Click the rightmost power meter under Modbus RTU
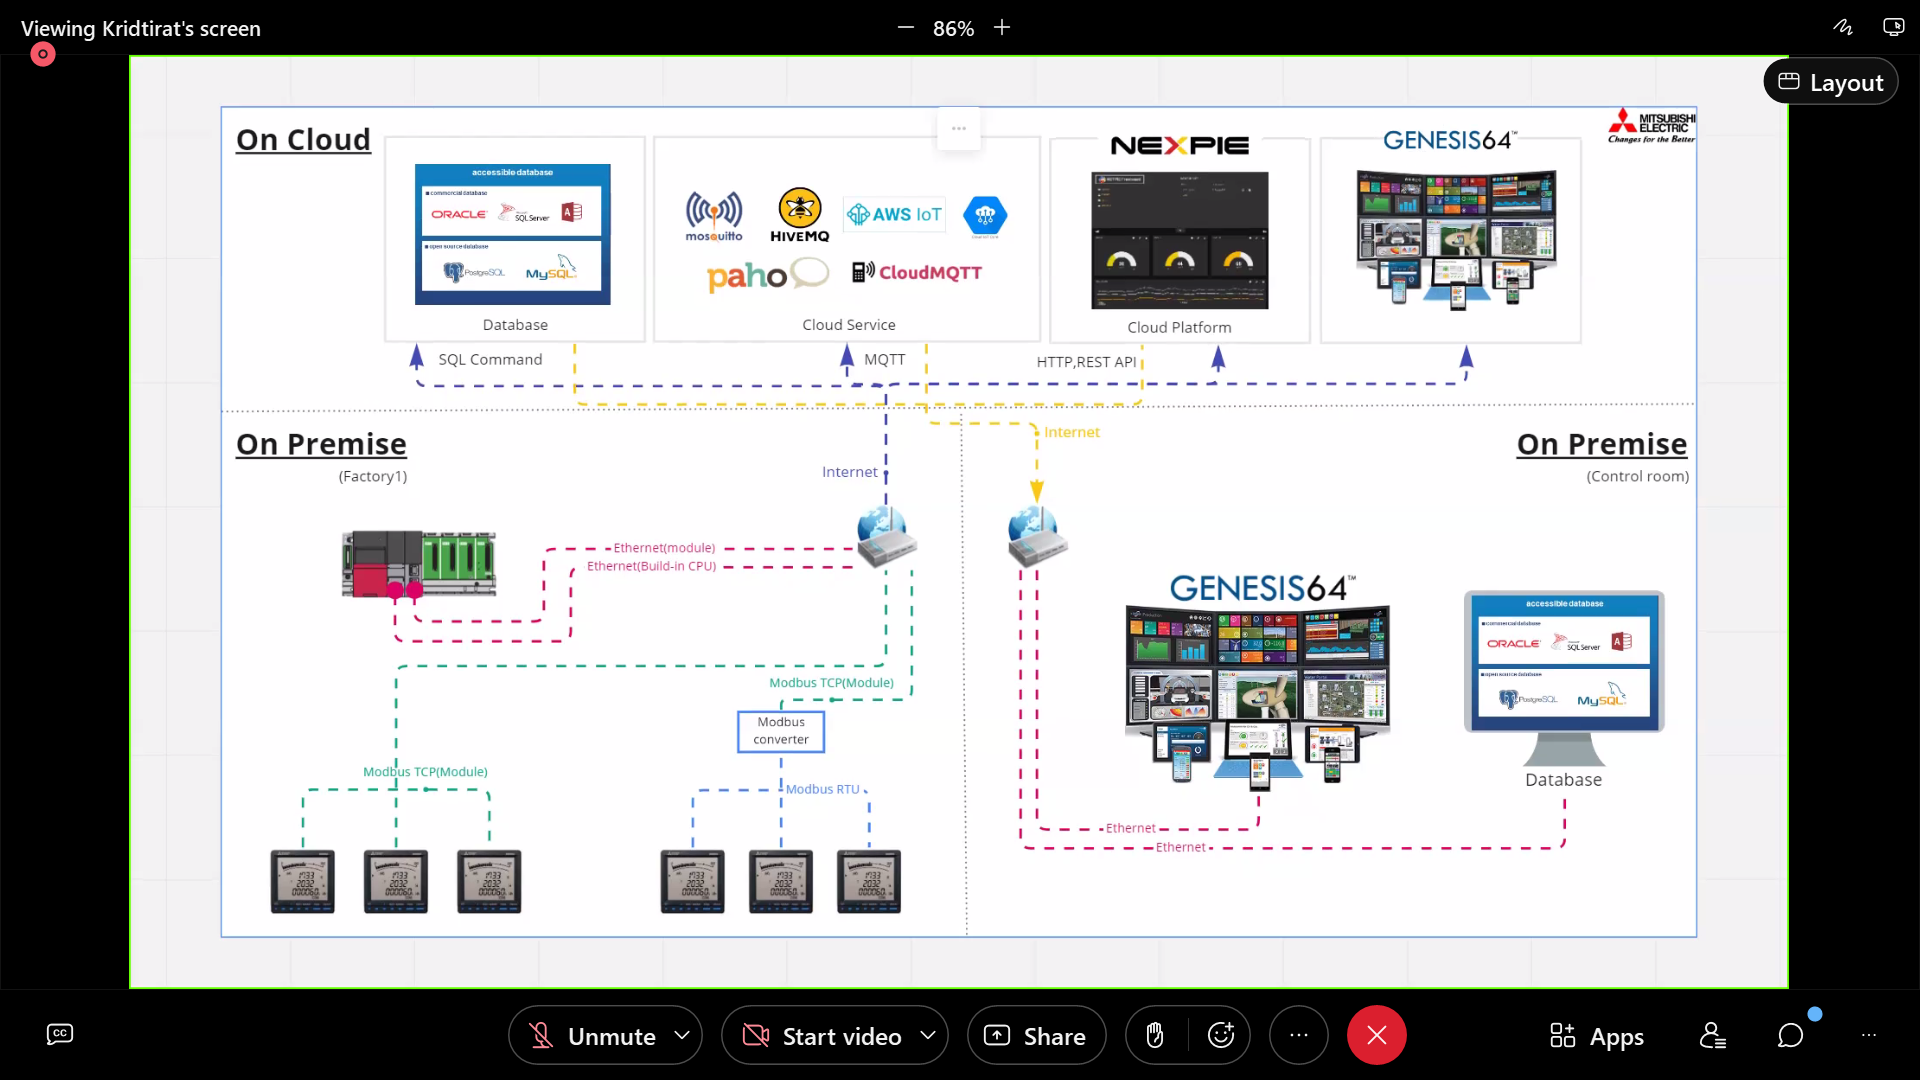The image size is (1920, 1080). point(869,881)
